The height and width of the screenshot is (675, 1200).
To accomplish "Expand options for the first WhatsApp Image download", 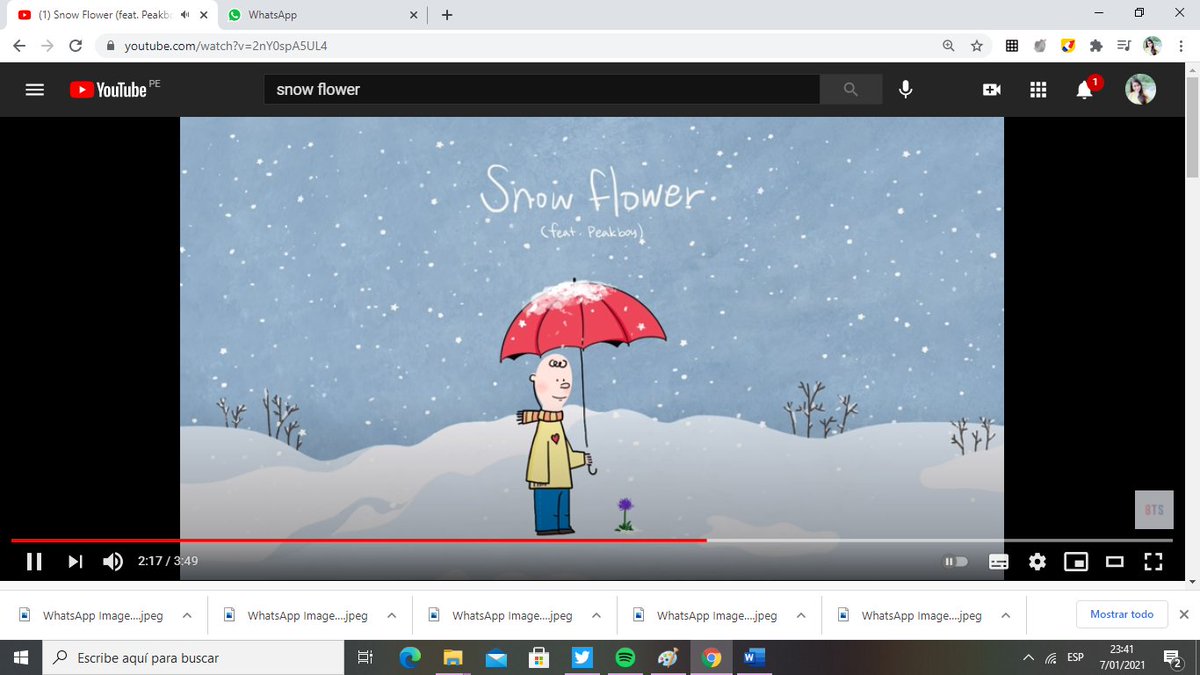I will click(187, 615).
